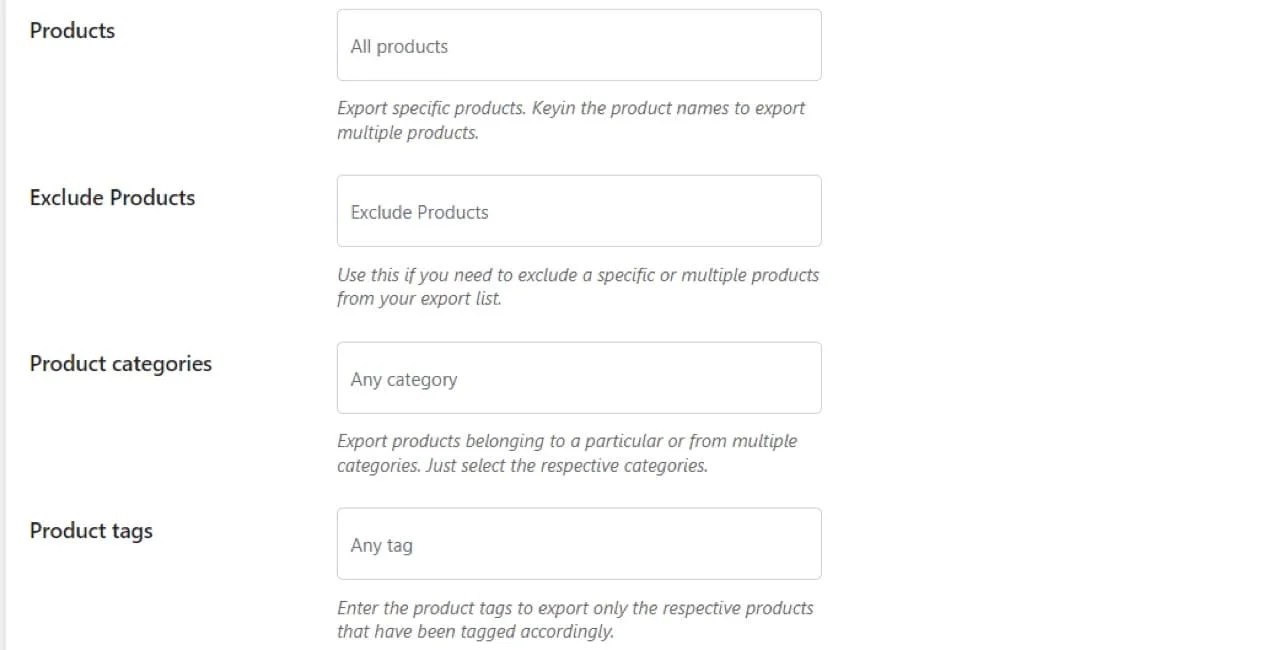This screenshot has width=1272, height=650.
Task: Click the 'Any tag' placeholder text
Action: click(x=381, y=545)
